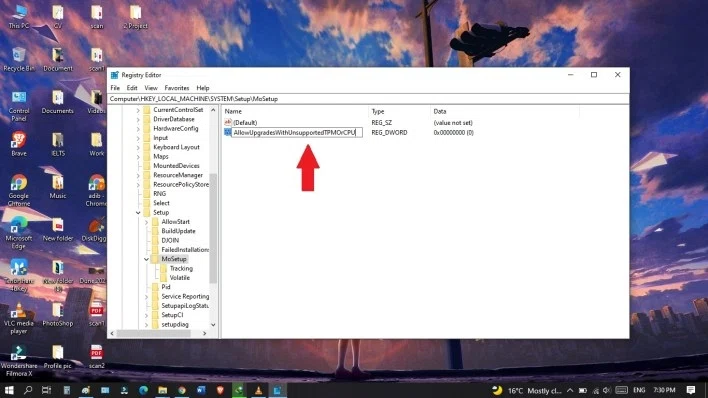Screen dimensions: 708x398
Task: Click the volume tray icon
Action: 606,390
